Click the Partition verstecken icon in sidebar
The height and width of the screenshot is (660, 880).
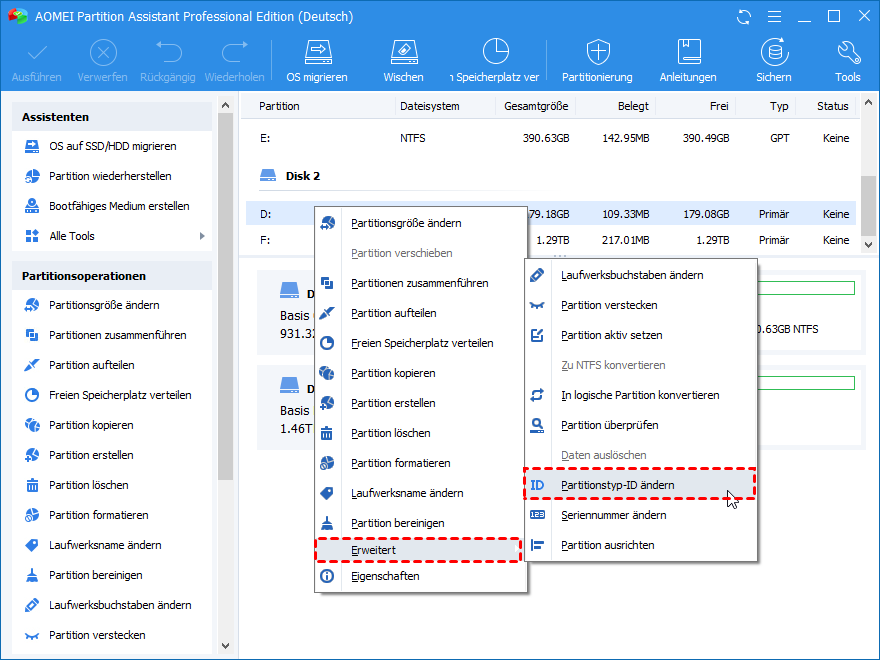[x=32, y=636]
